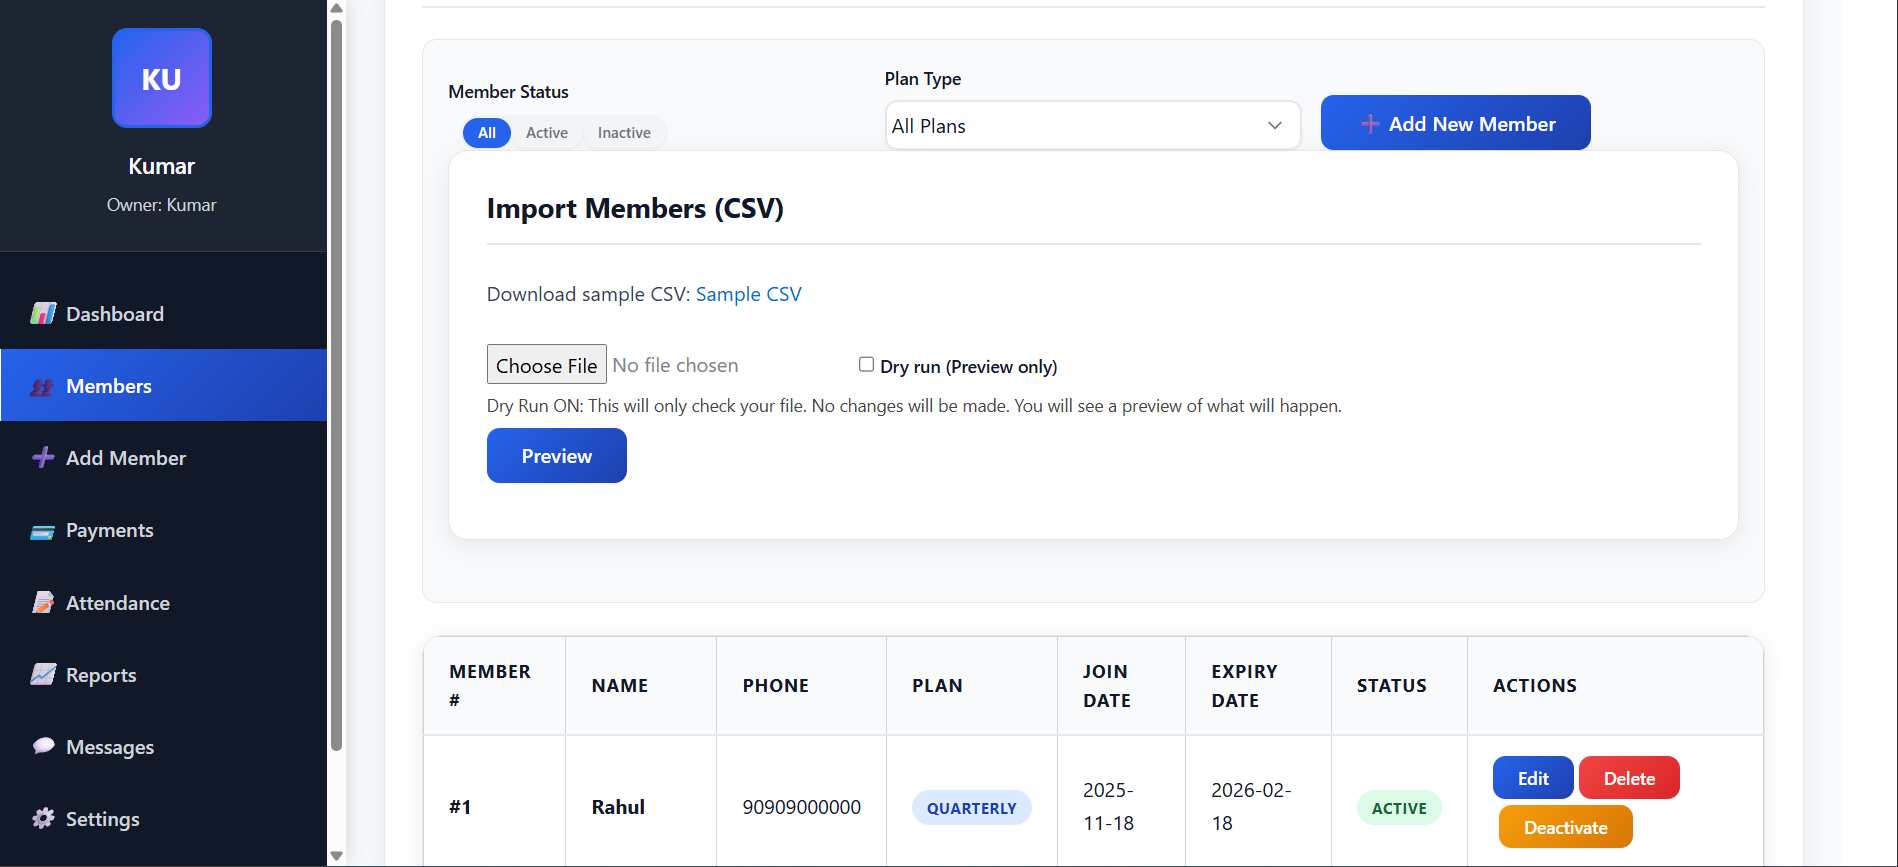Filter members by Inactive status

point(624,133)
